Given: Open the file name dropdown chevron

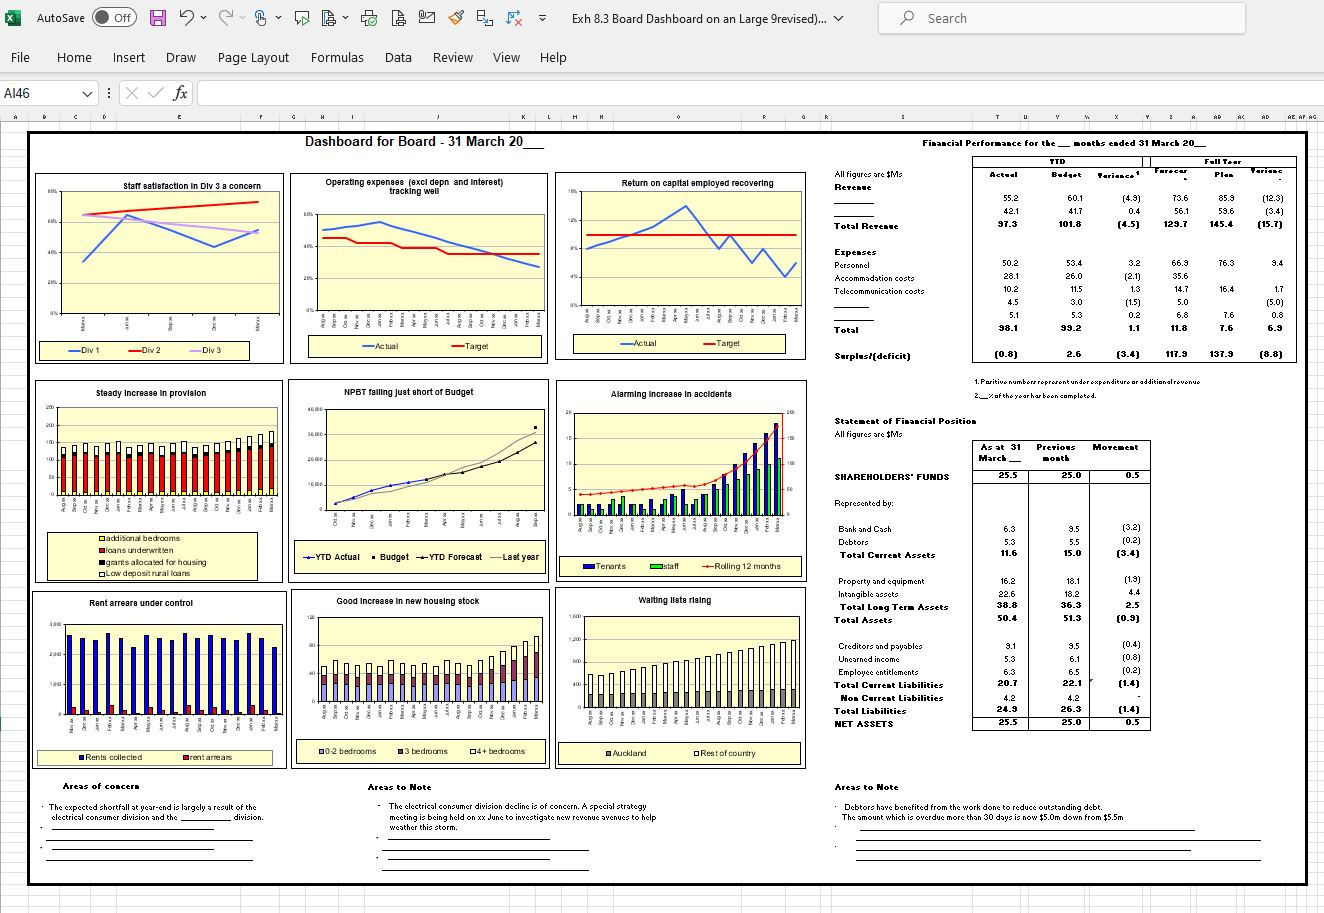Looking at the screenshot, I should [838, 18].
